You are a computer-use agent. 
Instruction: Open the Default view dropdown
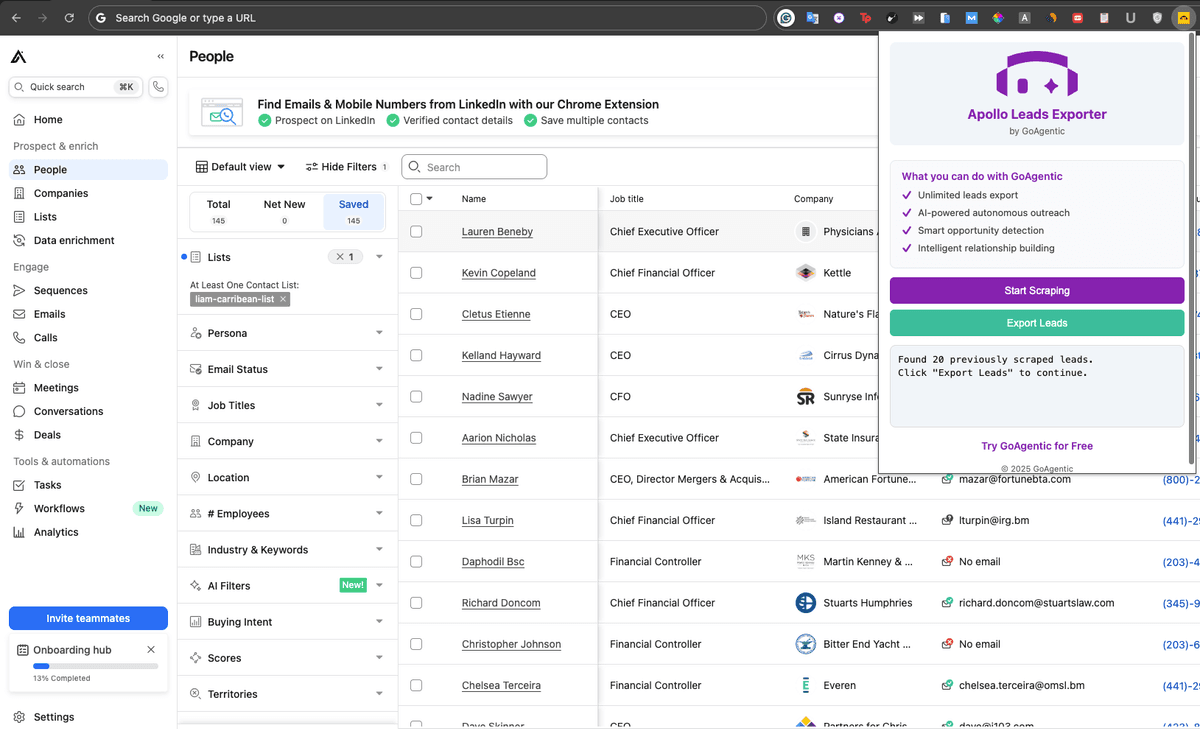coord(241,167)
